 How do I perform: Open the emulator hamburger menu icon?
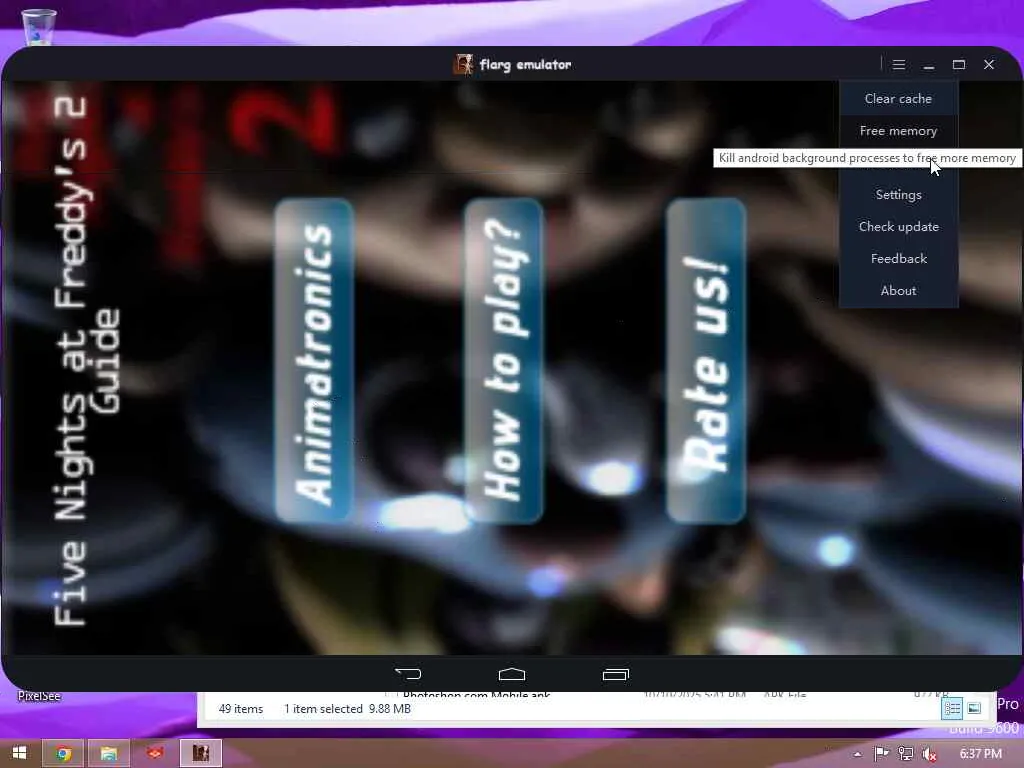[x=899, y=65]
